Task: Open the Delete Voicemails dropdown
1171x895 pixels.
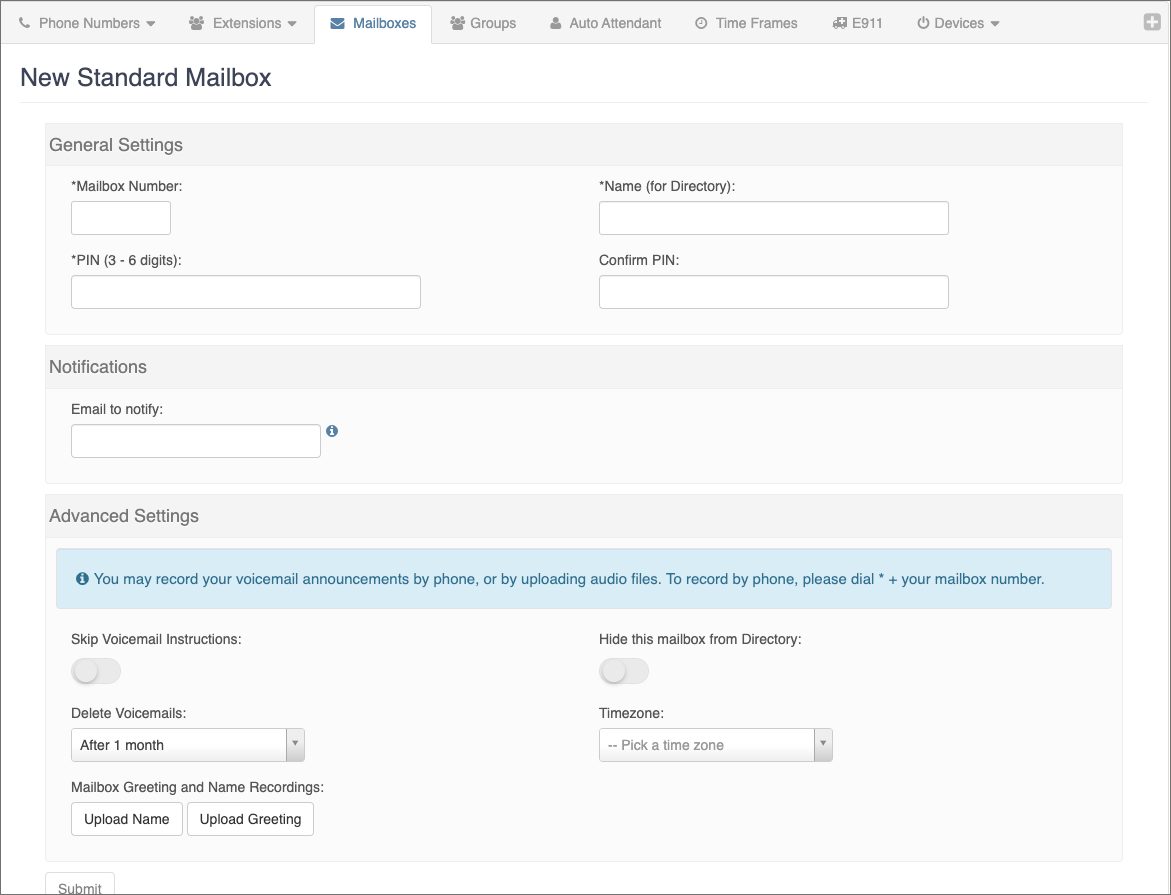Action: coord(187,745)
